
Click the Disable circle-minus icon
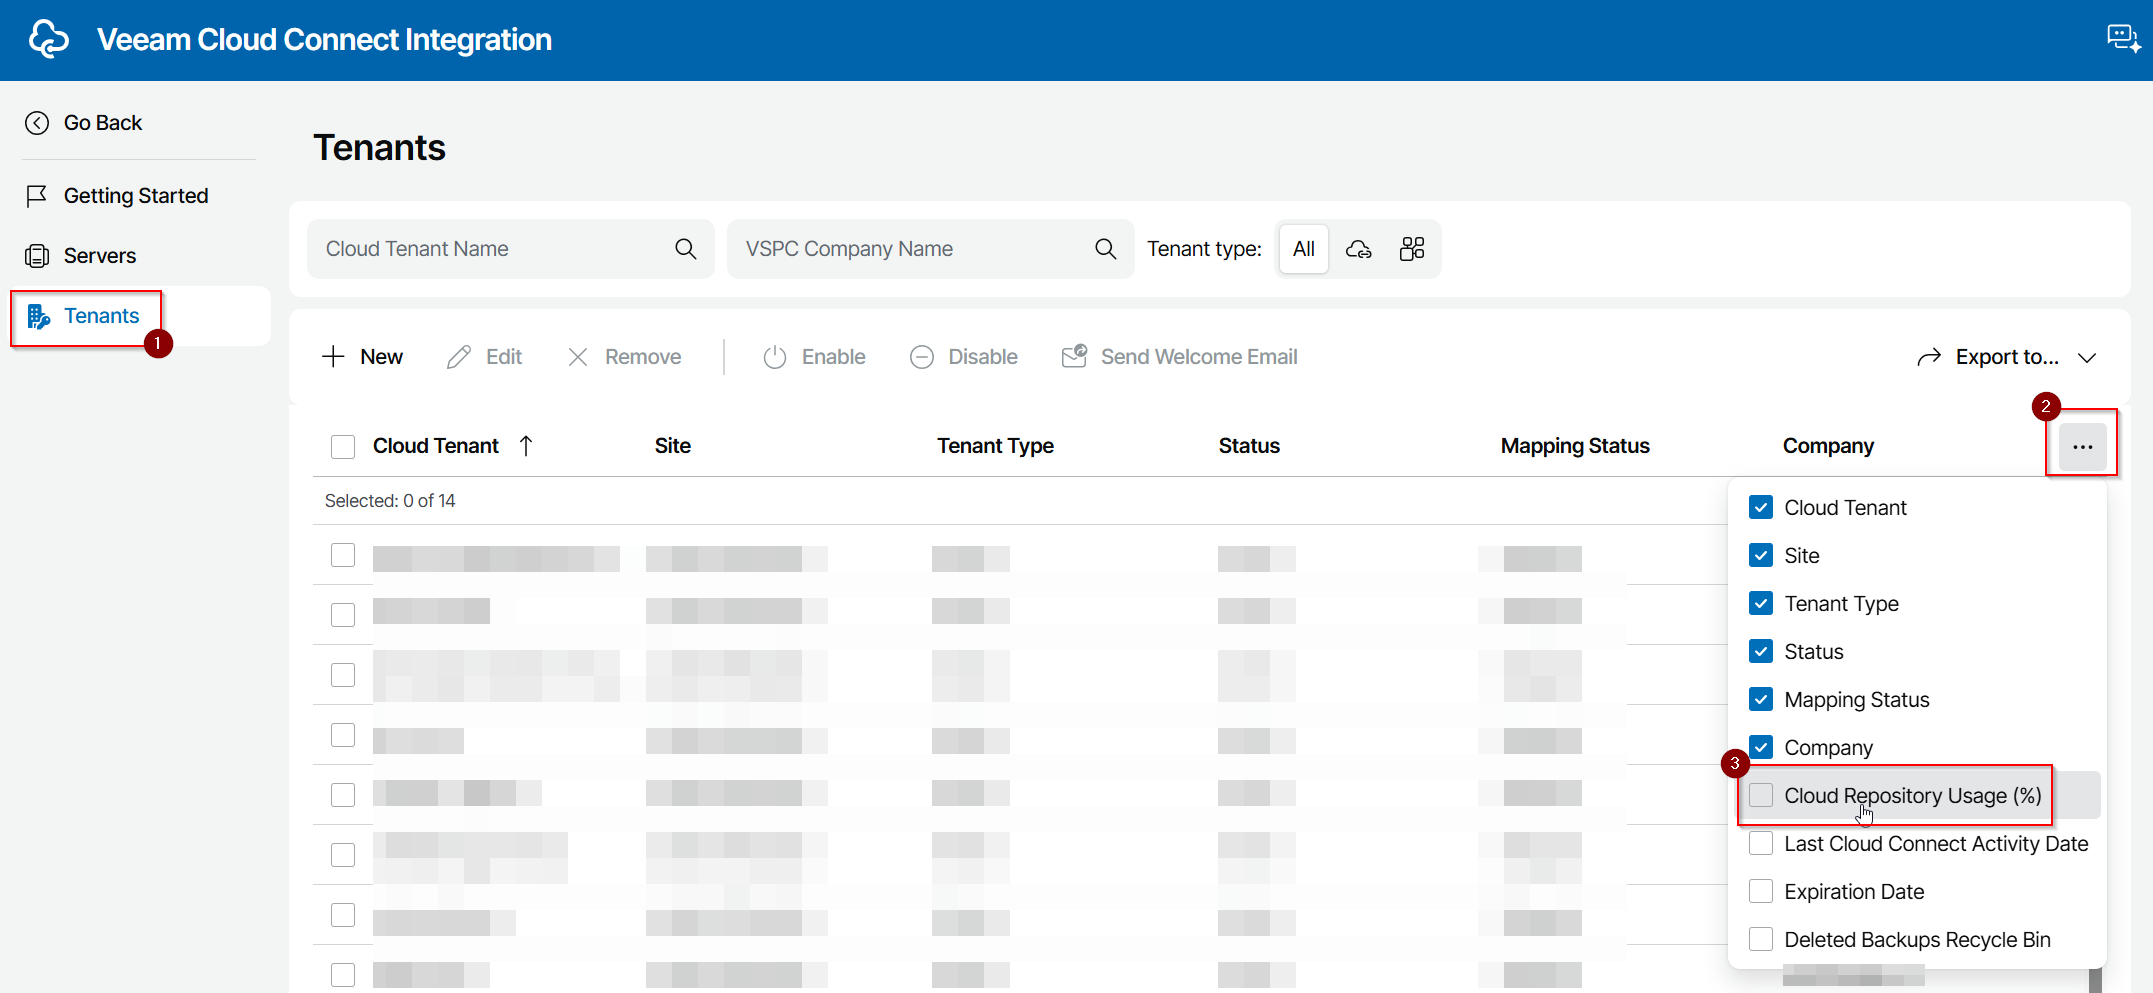(922, 357)
